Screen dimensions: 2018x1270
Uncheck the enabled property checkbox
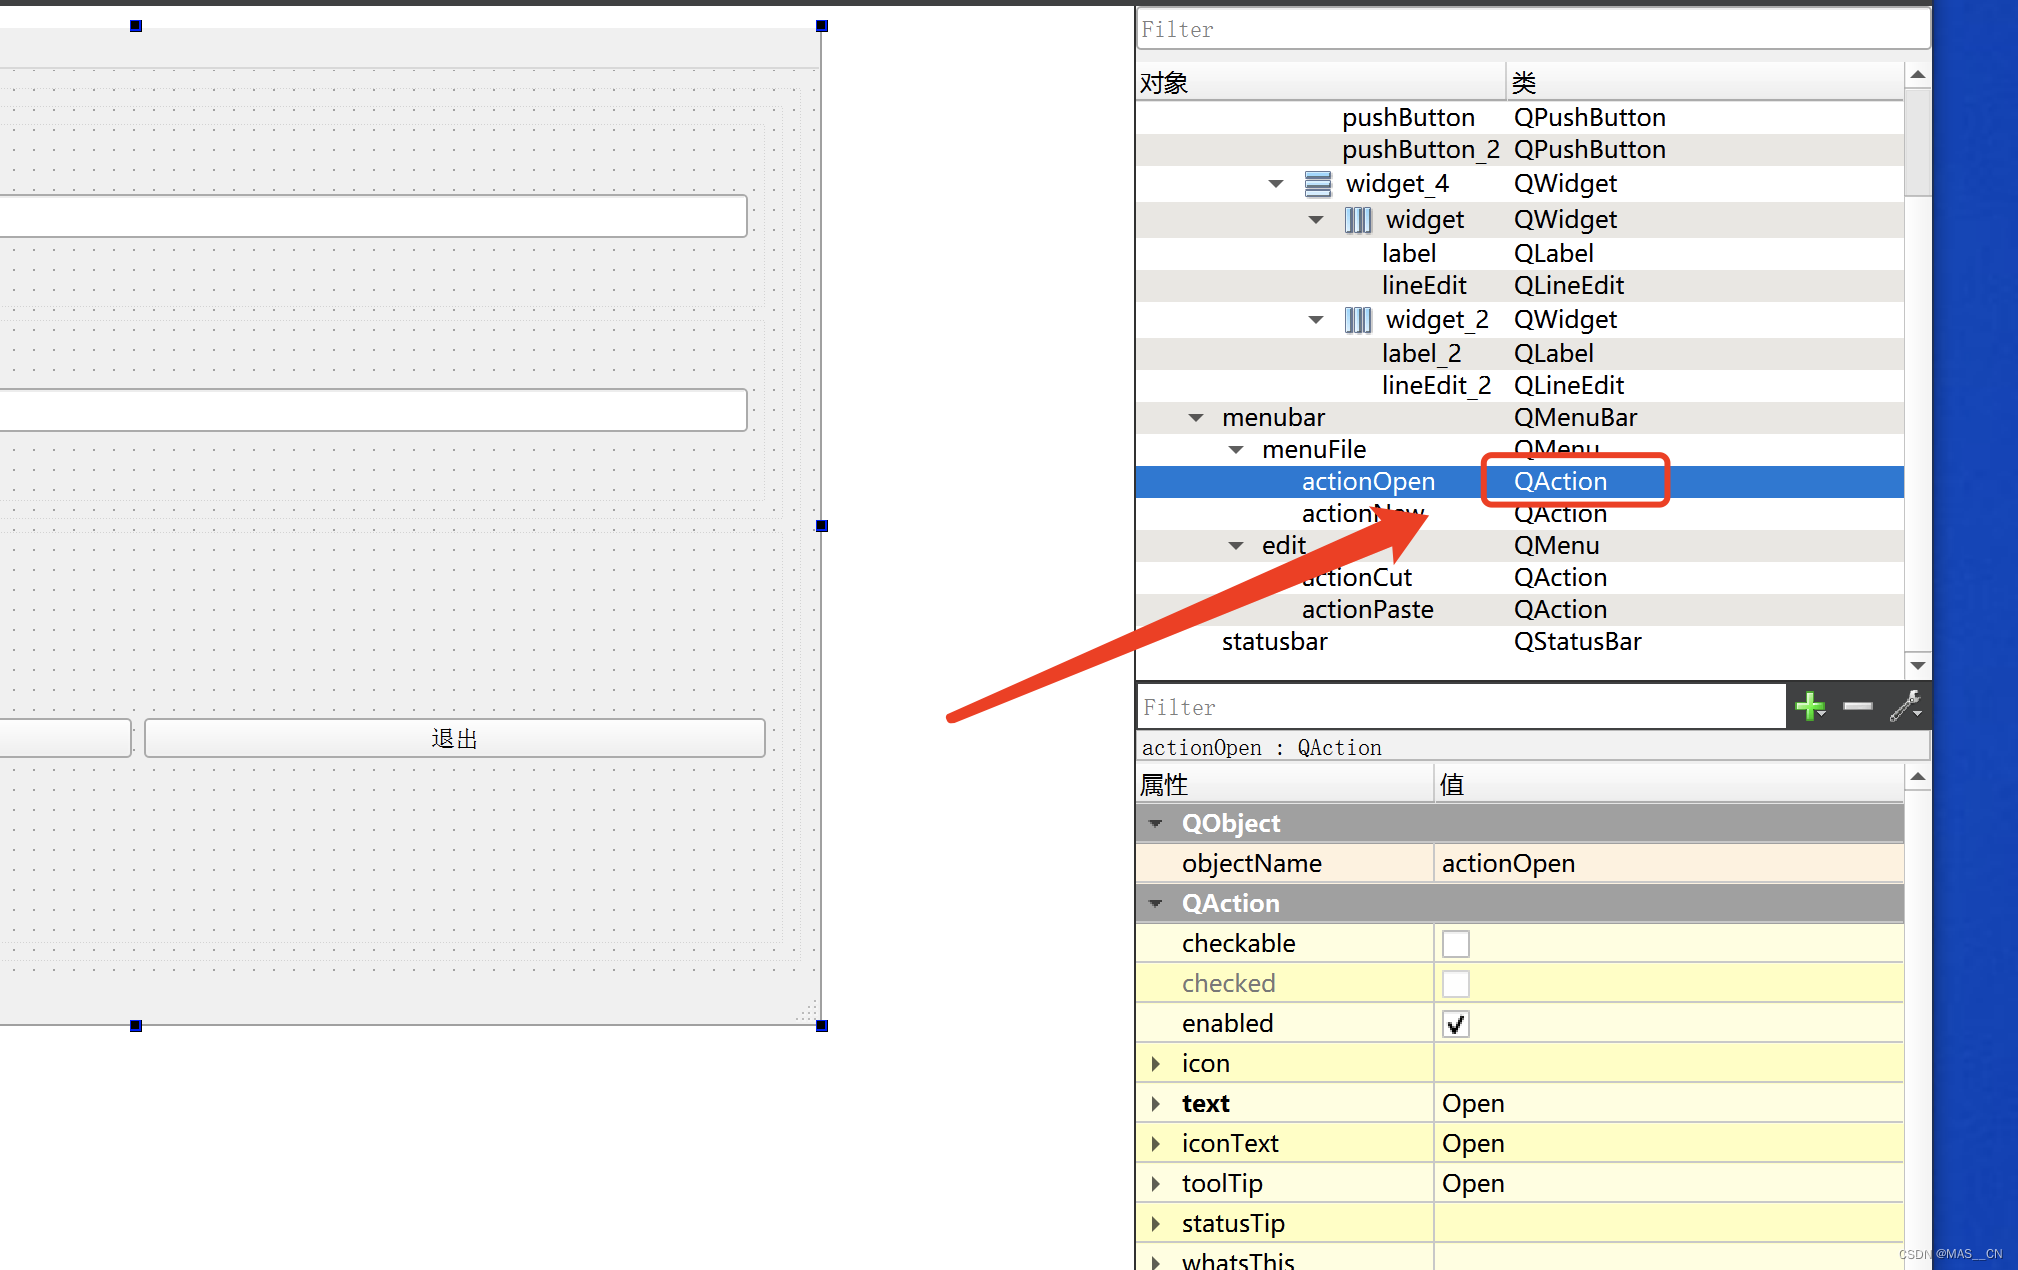coord(1455,1024)
